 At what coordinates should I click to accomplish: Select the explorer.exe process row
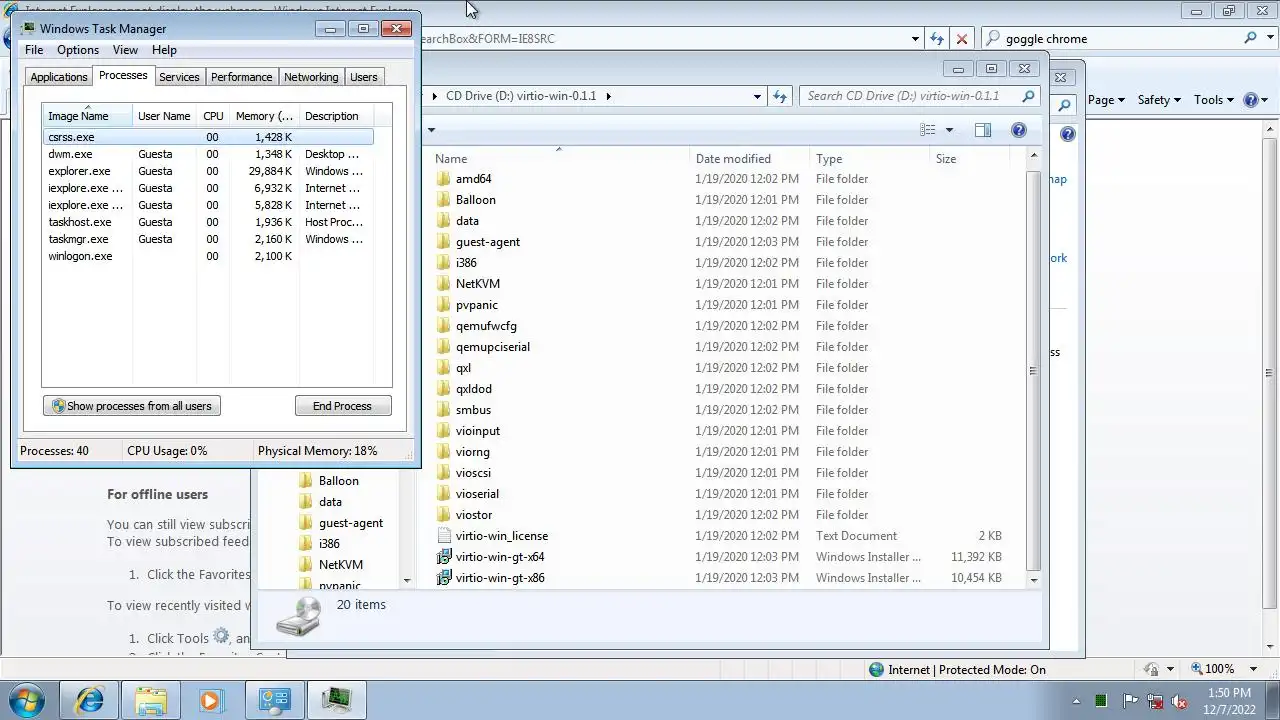coord(208,171)
